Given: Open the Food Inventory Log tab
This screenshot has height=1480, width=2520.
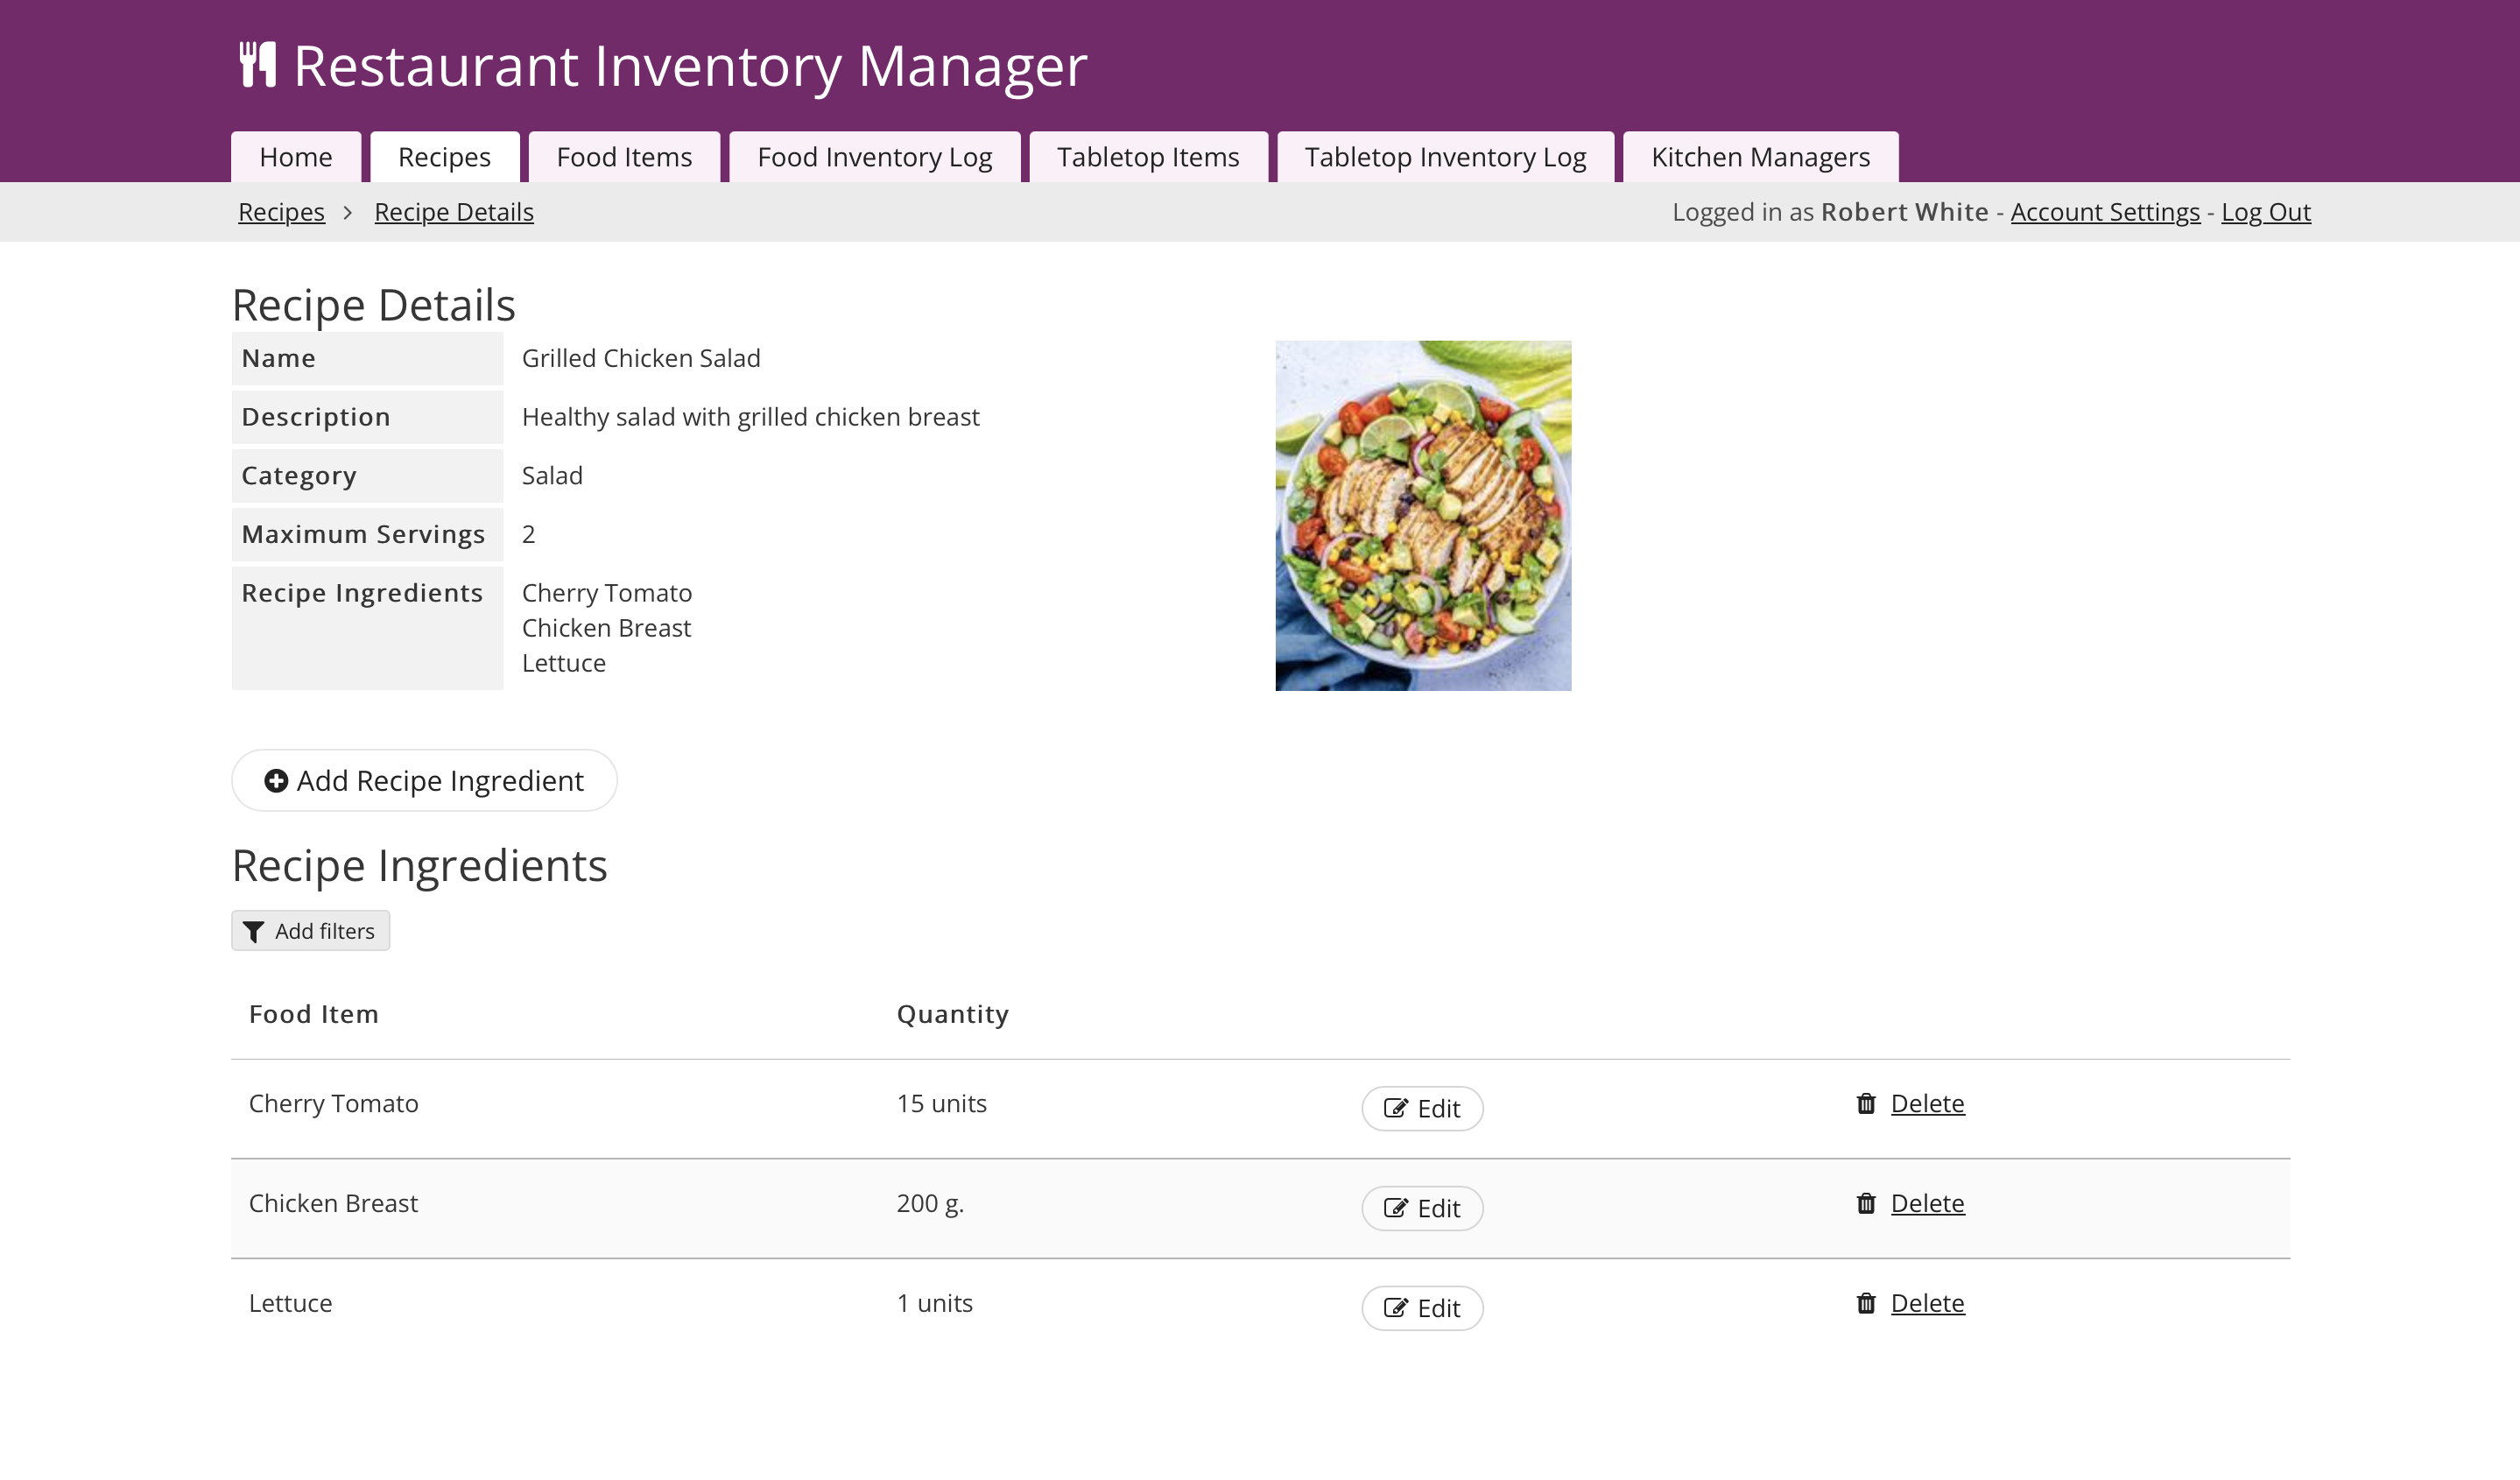Looking at the screenshot, I should 874,158.
